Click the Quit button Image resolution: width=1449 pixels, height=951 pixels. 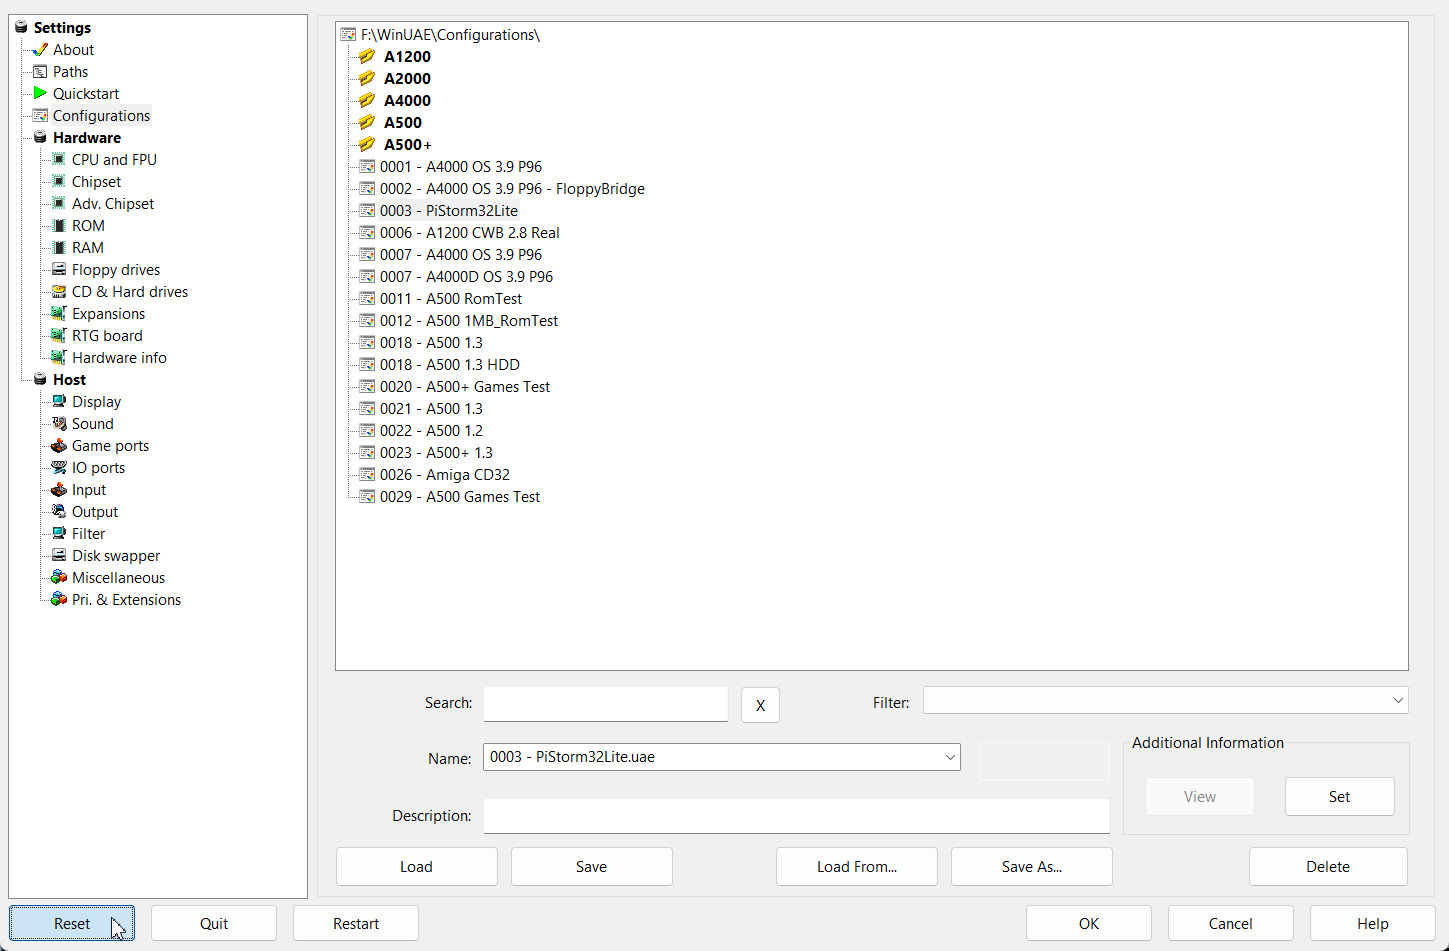pyautogui.click(x=214, y=924)
